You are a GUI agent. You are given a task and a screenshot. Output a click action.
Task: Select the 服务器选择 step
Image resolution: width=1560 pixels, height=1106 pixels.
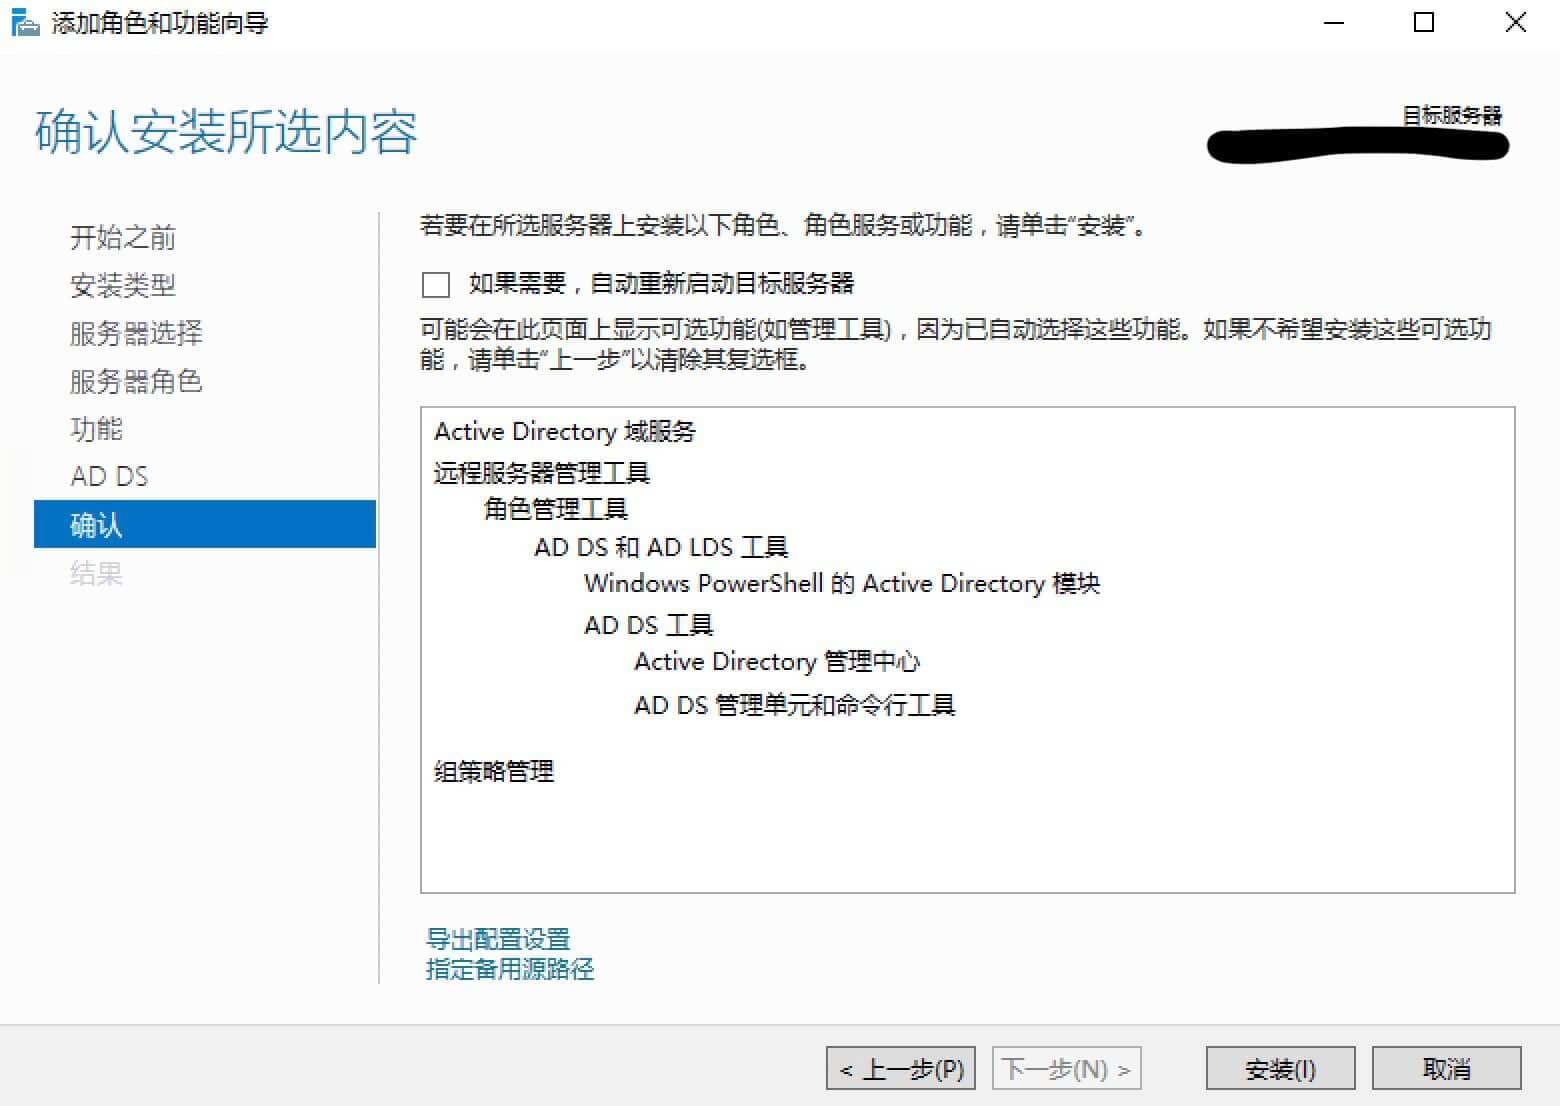point(136,333)
